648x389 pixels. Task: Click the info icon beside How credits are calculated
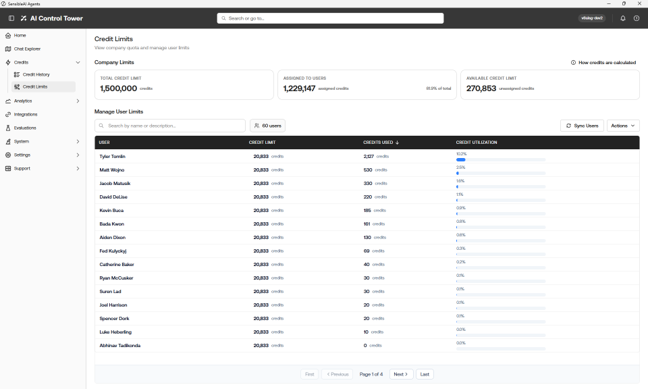573,62
